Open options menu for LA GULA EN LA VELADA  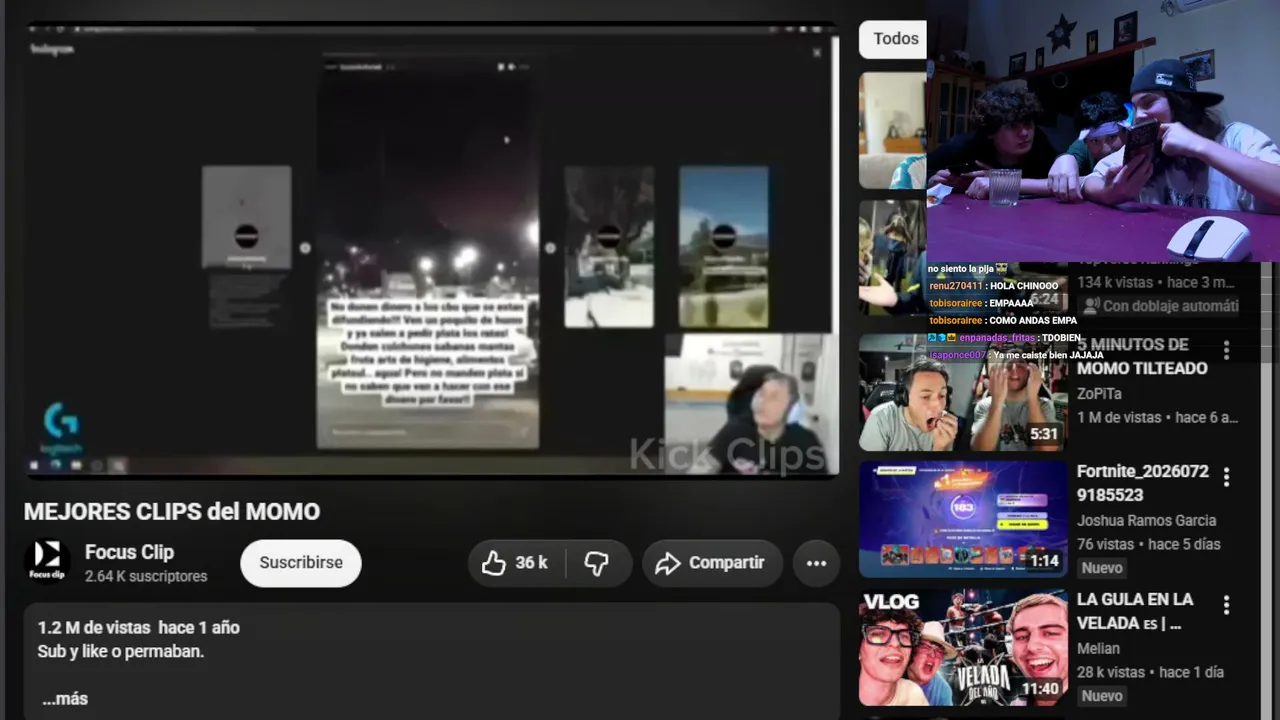pyautogui.click(x=1226, y=605)
